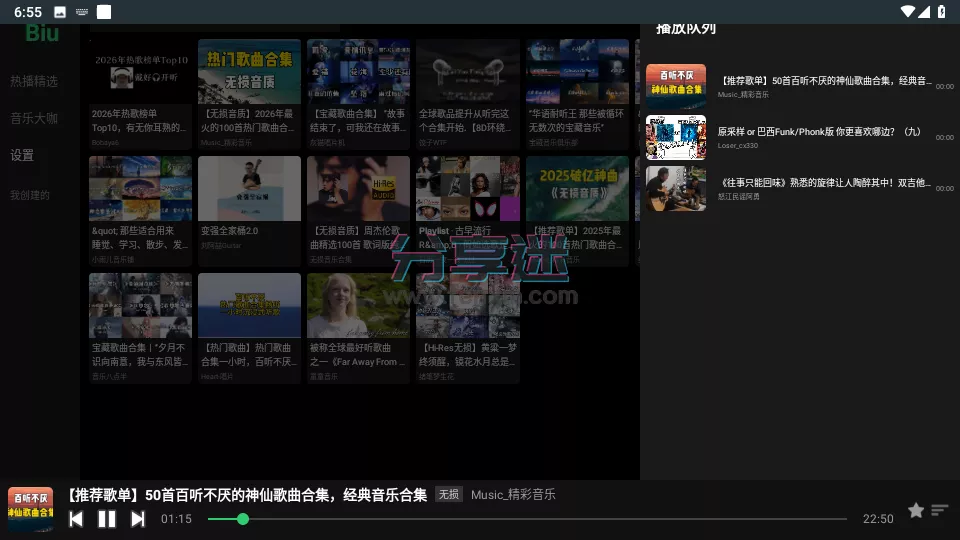Play queue item 50首百听不厌的神仙歌曲合集
This screenshot has height=540, width=960.
pyautogui.click(x=800, y=86)
